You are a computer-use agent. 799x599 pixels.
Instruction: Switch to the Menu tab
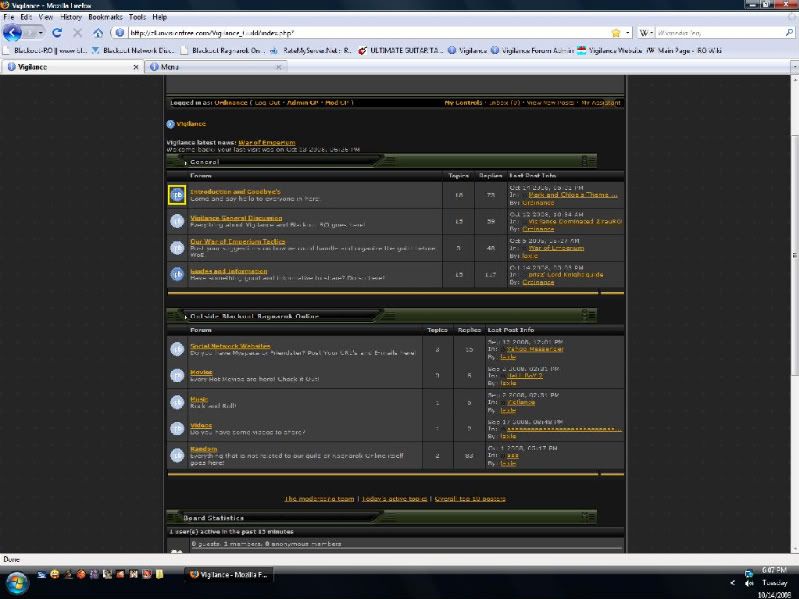(x=170, y=67)
